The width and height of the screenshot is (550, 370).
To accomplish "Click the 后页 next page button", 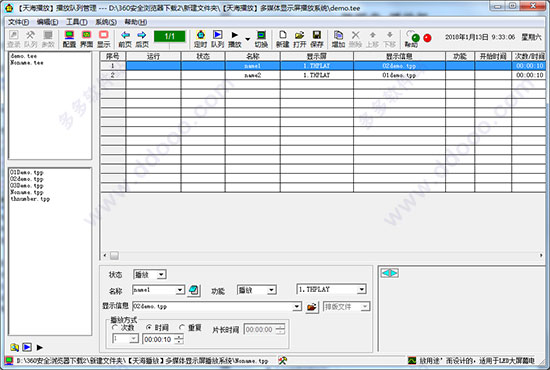I will pos(142,39).
